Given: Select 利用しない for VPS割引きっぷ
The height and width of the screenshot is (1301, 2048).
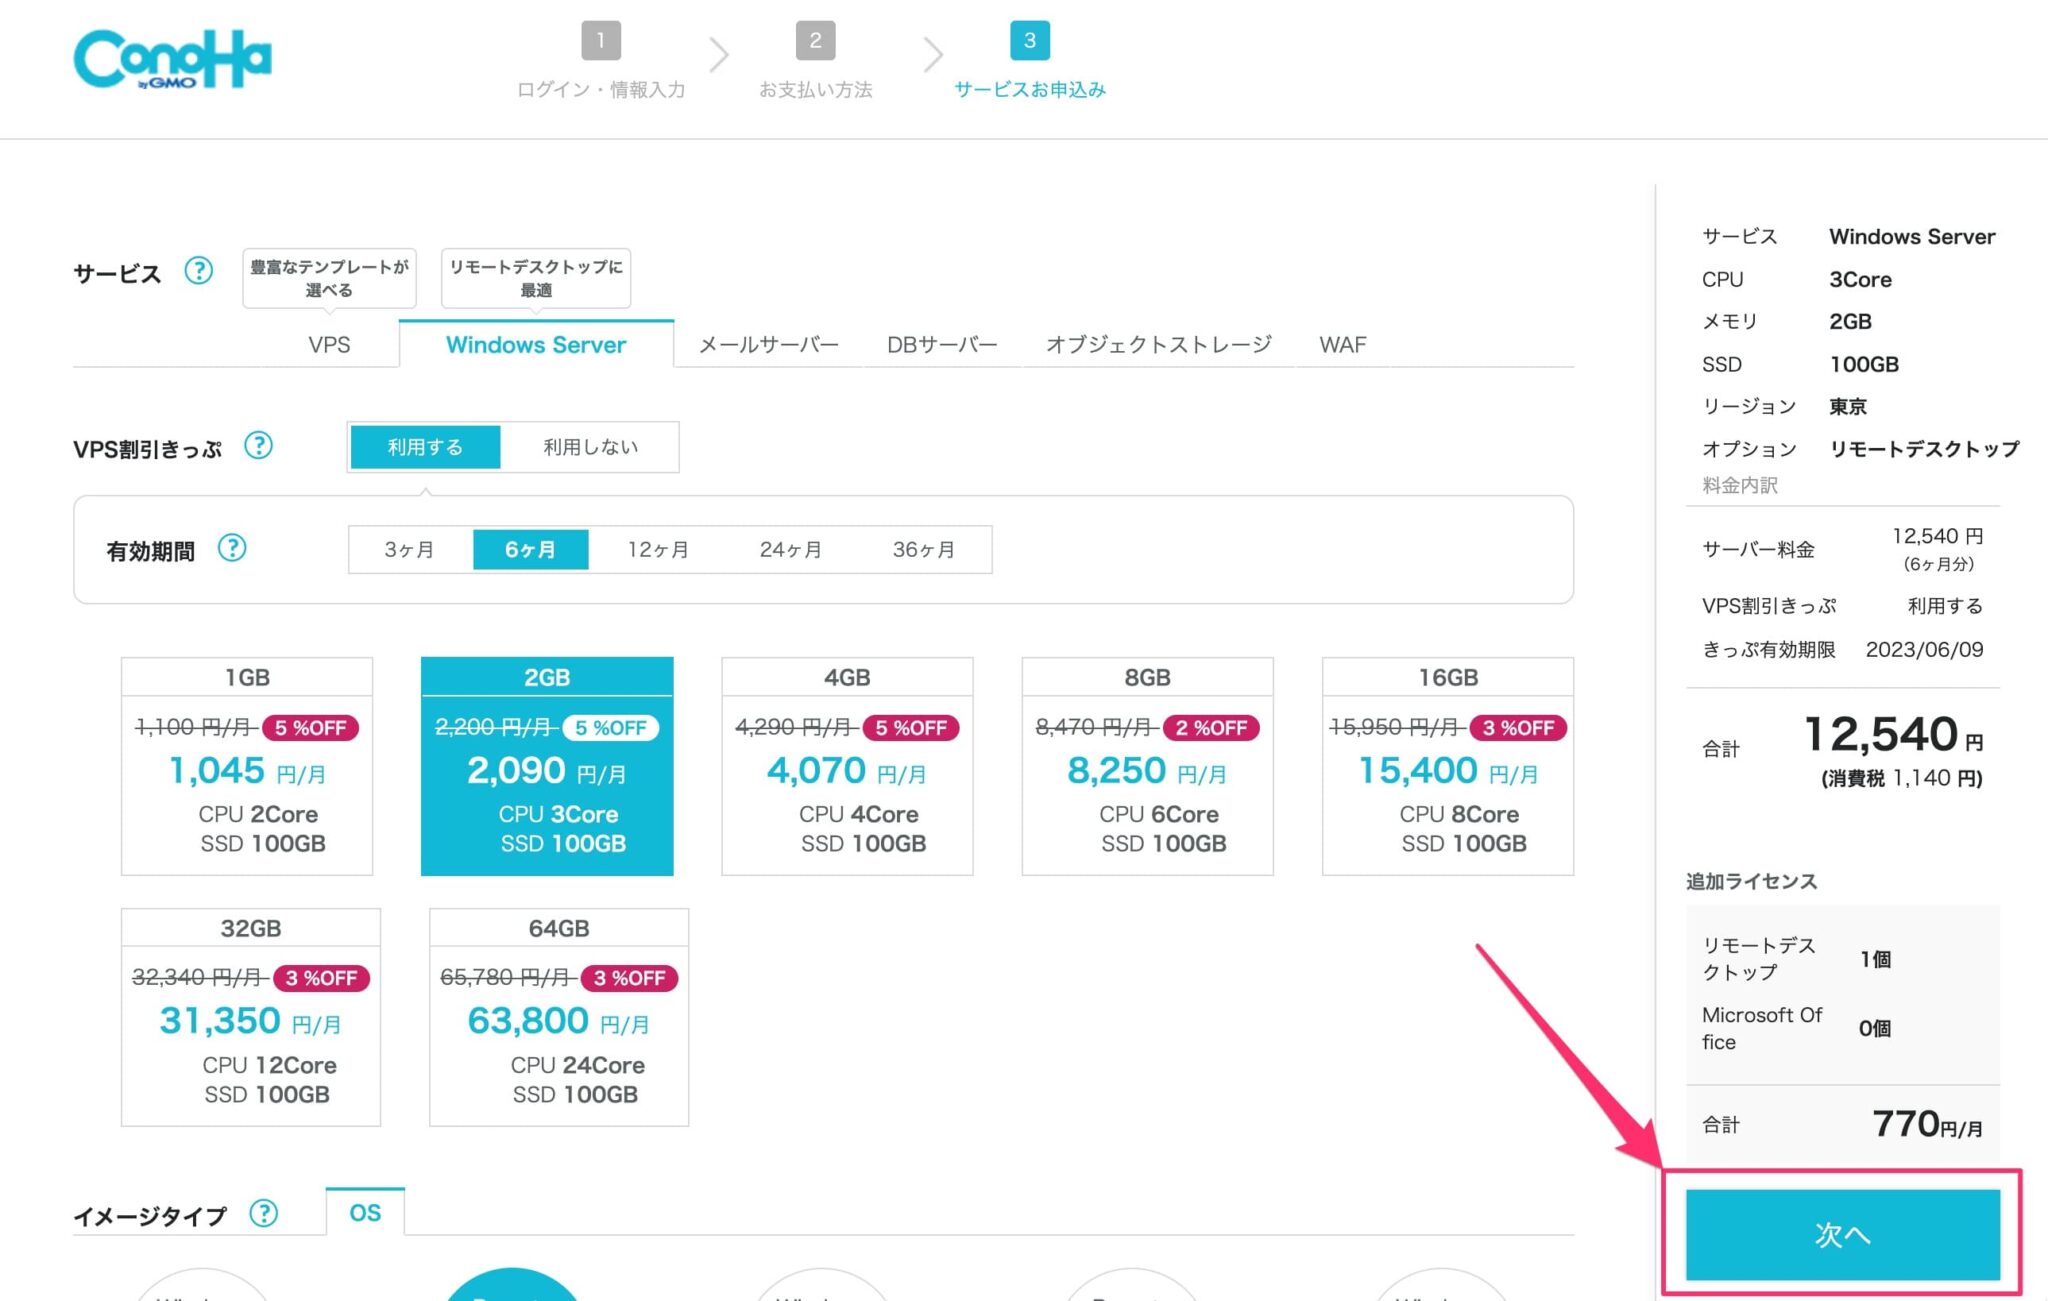Looking at the screenshot, I should 590,447.
